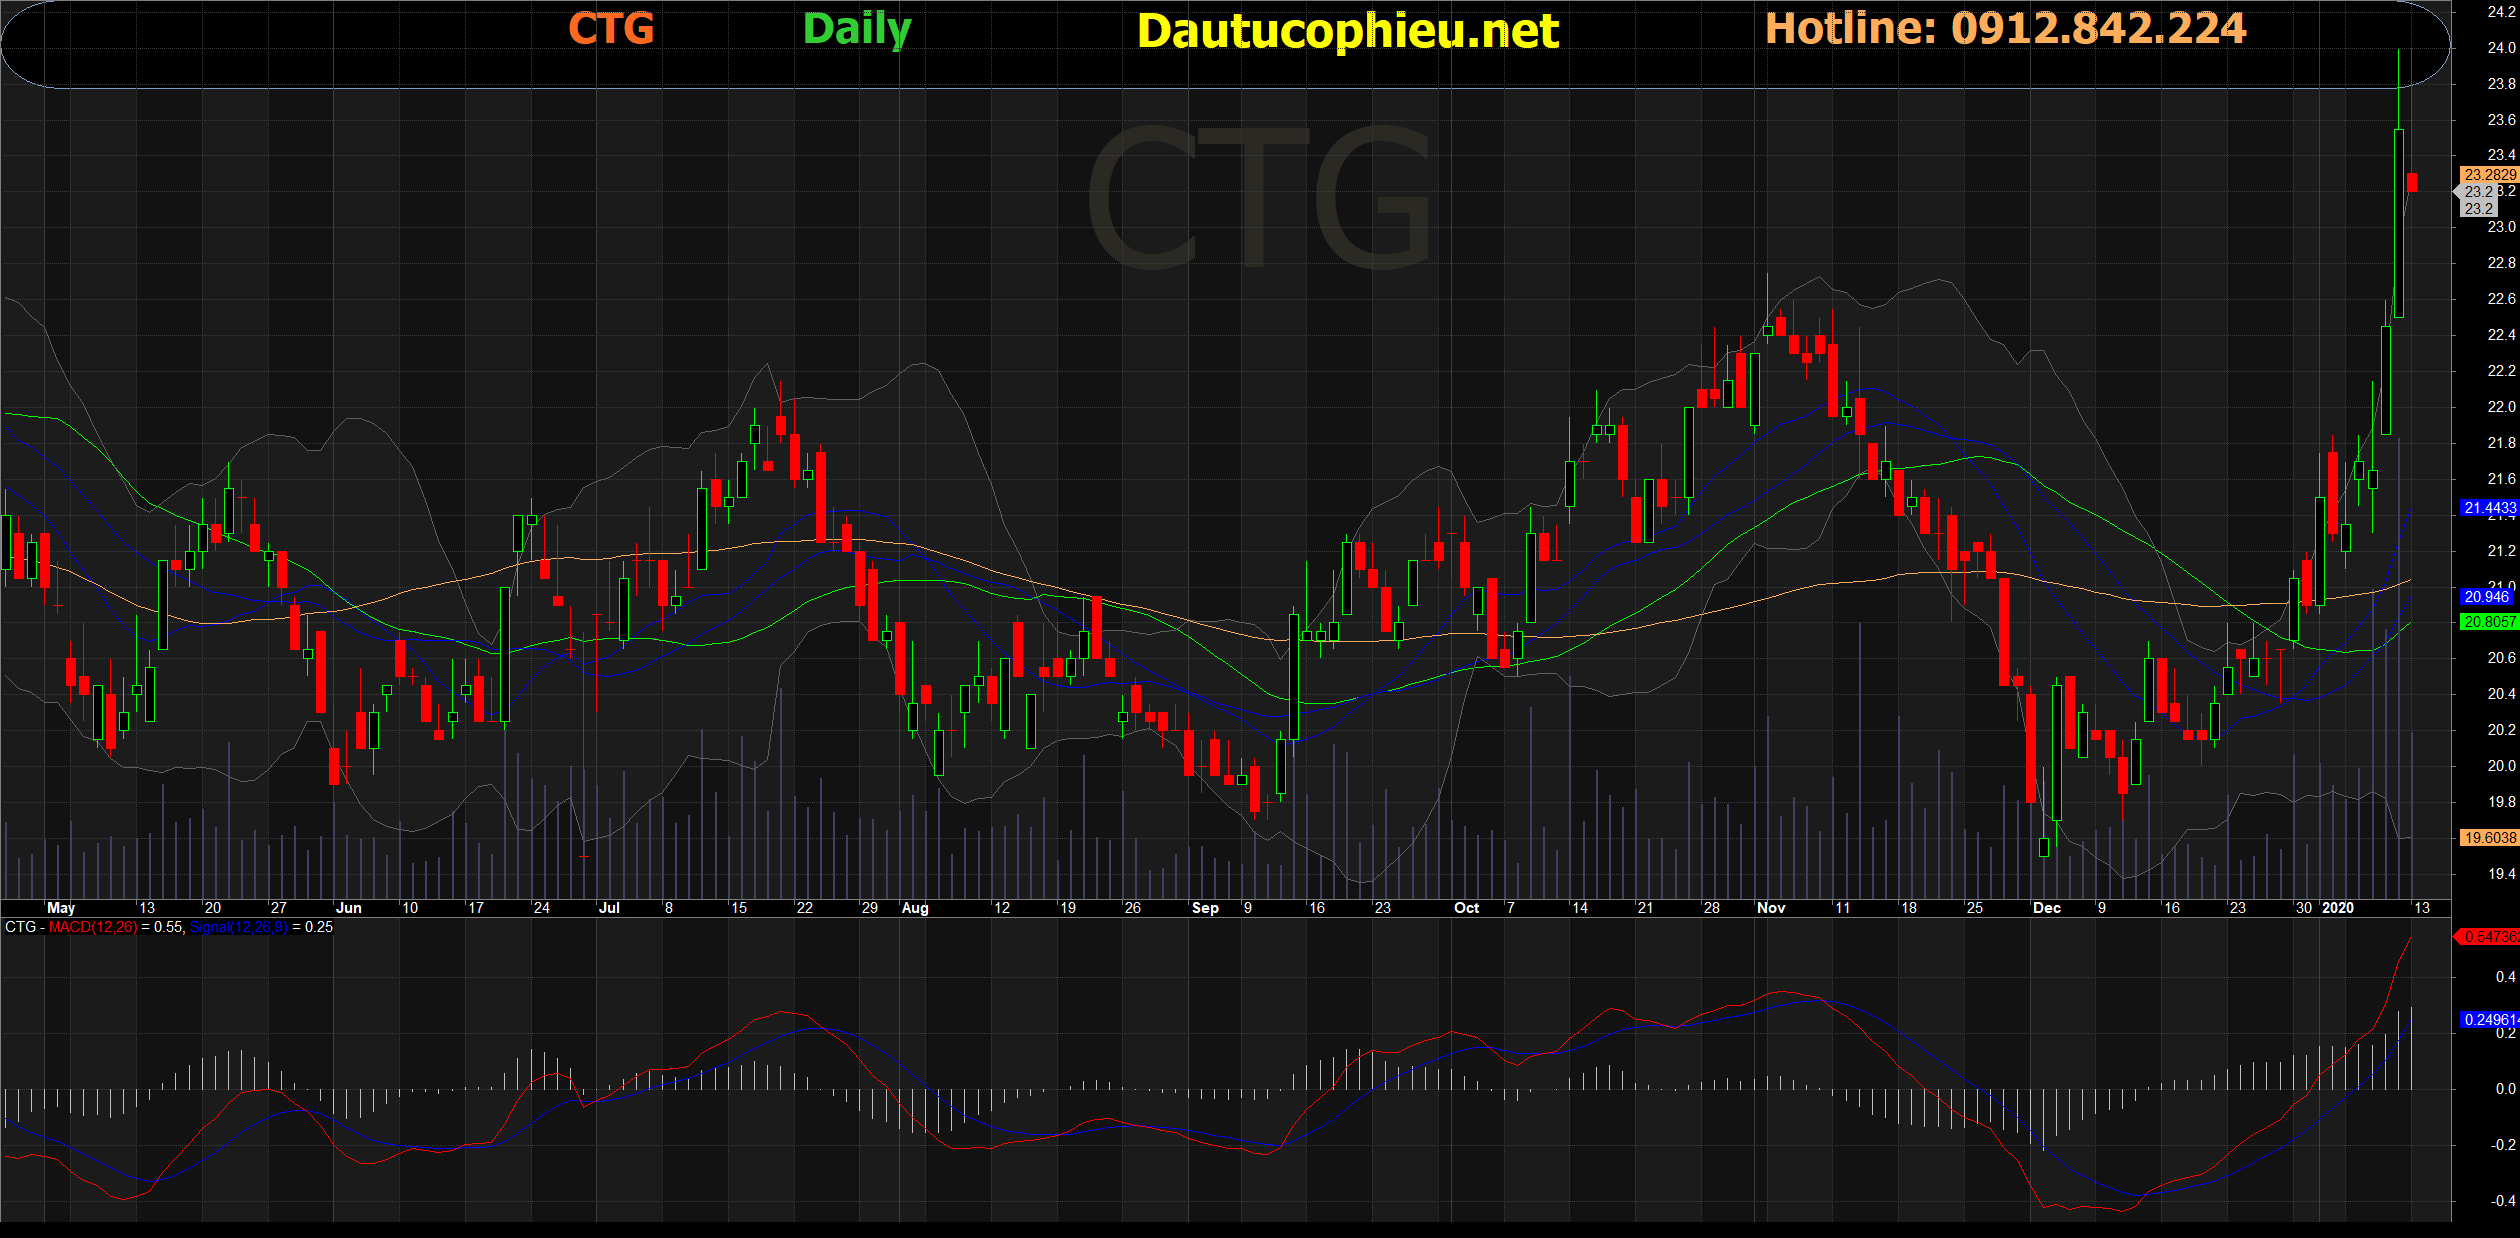Click the blue 0.2496 signal value tag
The image size is (2520, 1238).
2489,1020
